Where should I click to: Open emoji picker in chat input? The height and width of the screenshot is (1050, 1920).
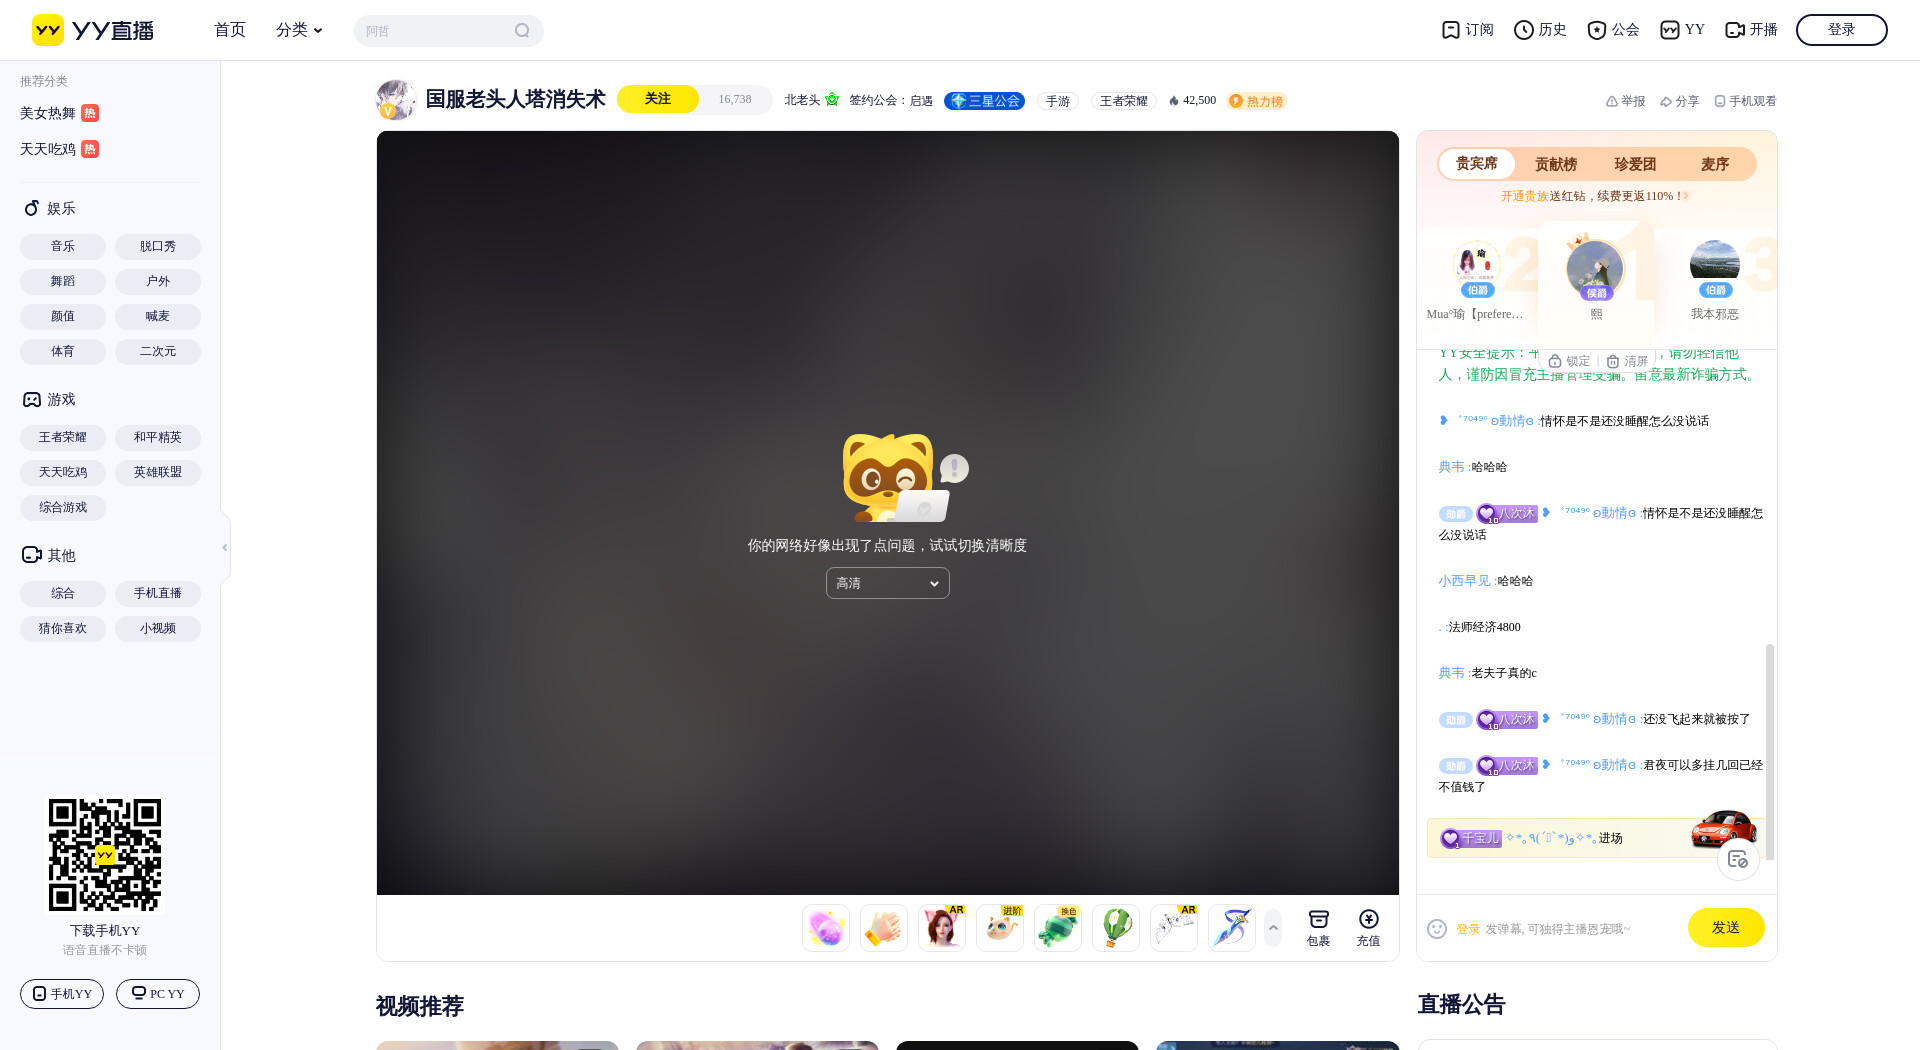coord(1437,929)
